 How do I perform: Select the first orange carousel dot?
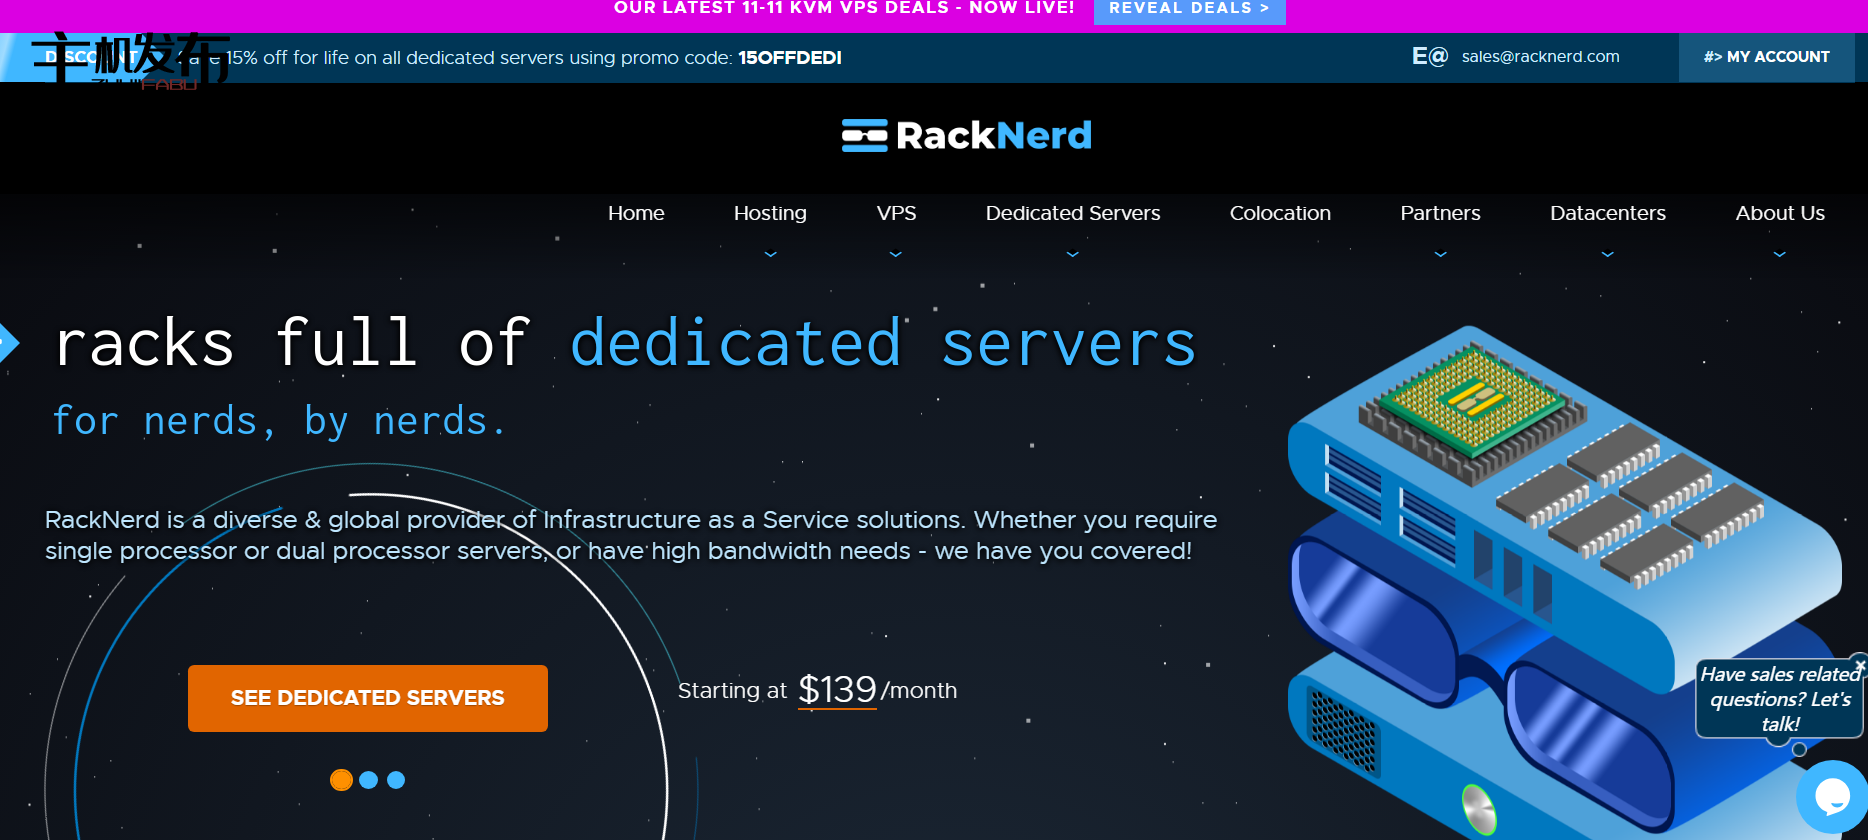(x=341, y=780)
